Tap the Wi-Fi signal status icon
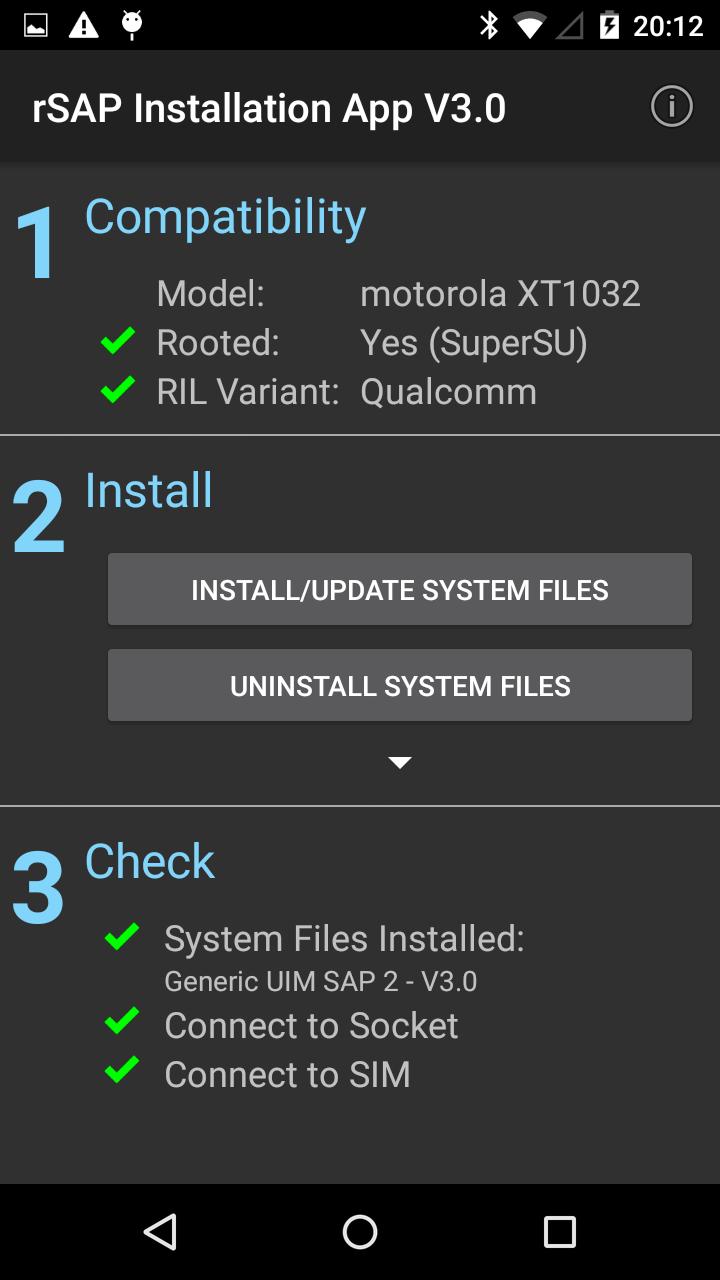This screenshot has width=720, height=1280. click(529, 25)
